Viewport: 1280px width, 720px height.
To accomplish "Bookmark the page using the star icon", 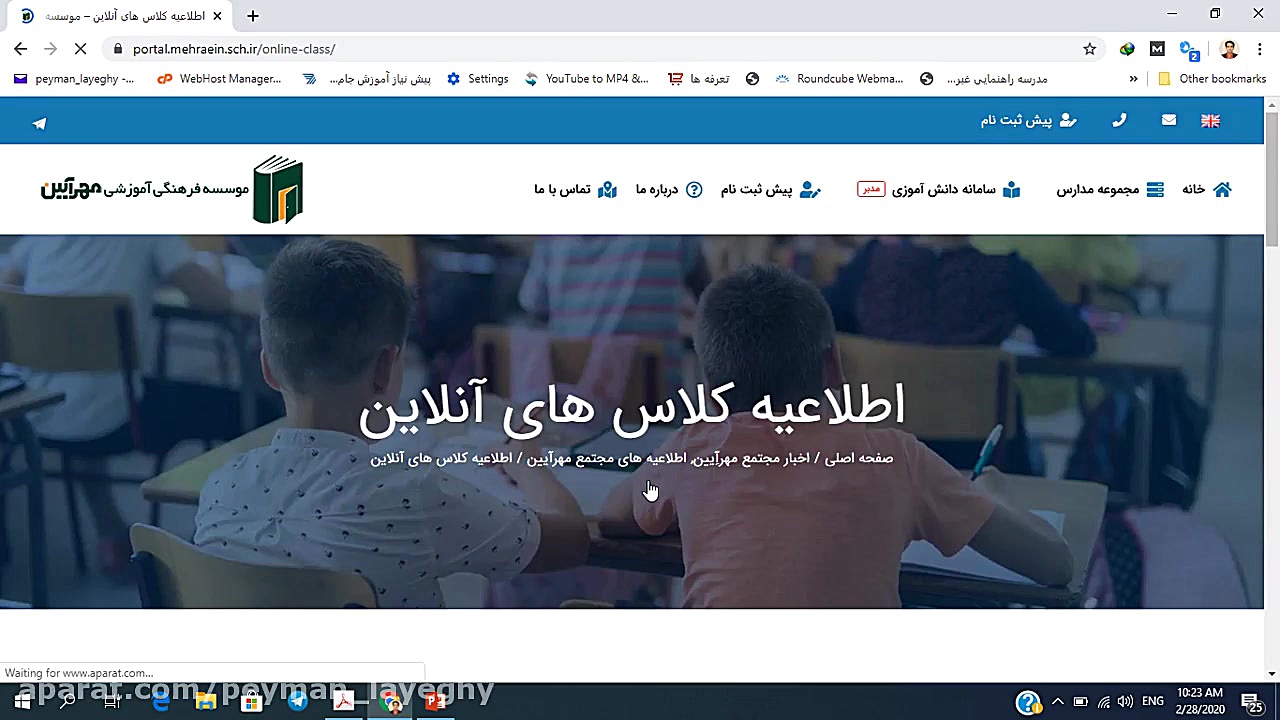I will (x=1089, y=48).
